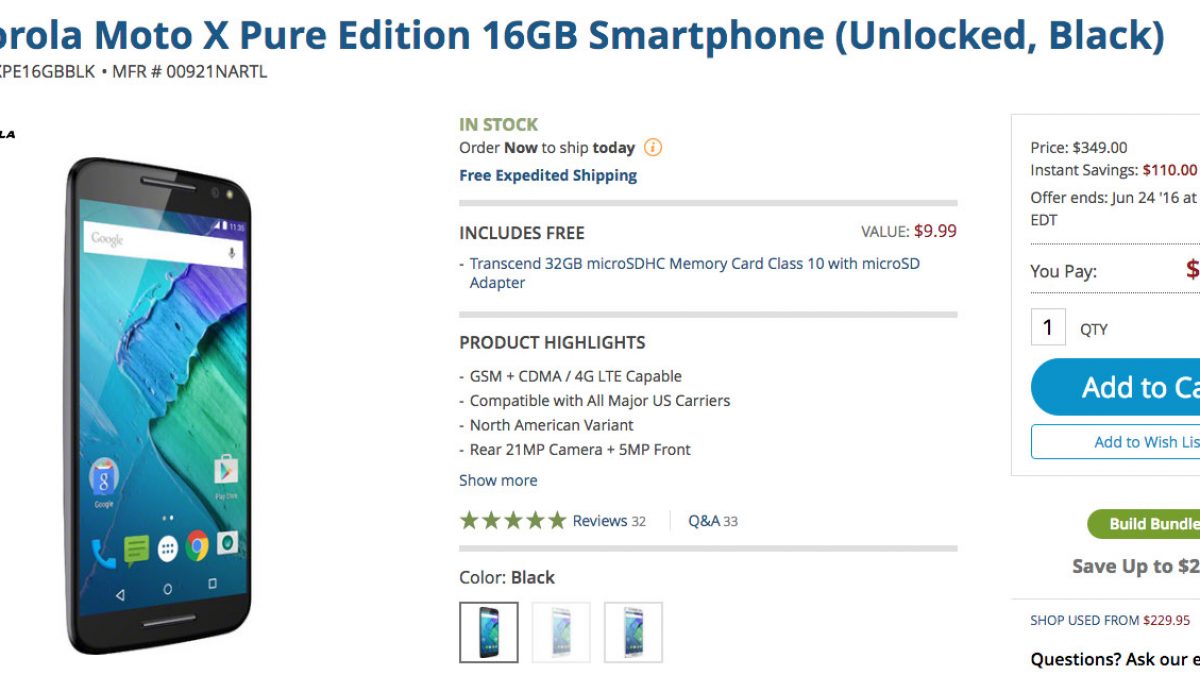Expand product highlights with 'Show more'
Viewport: 1200px width, 675px height.
(x=498, y=480)
